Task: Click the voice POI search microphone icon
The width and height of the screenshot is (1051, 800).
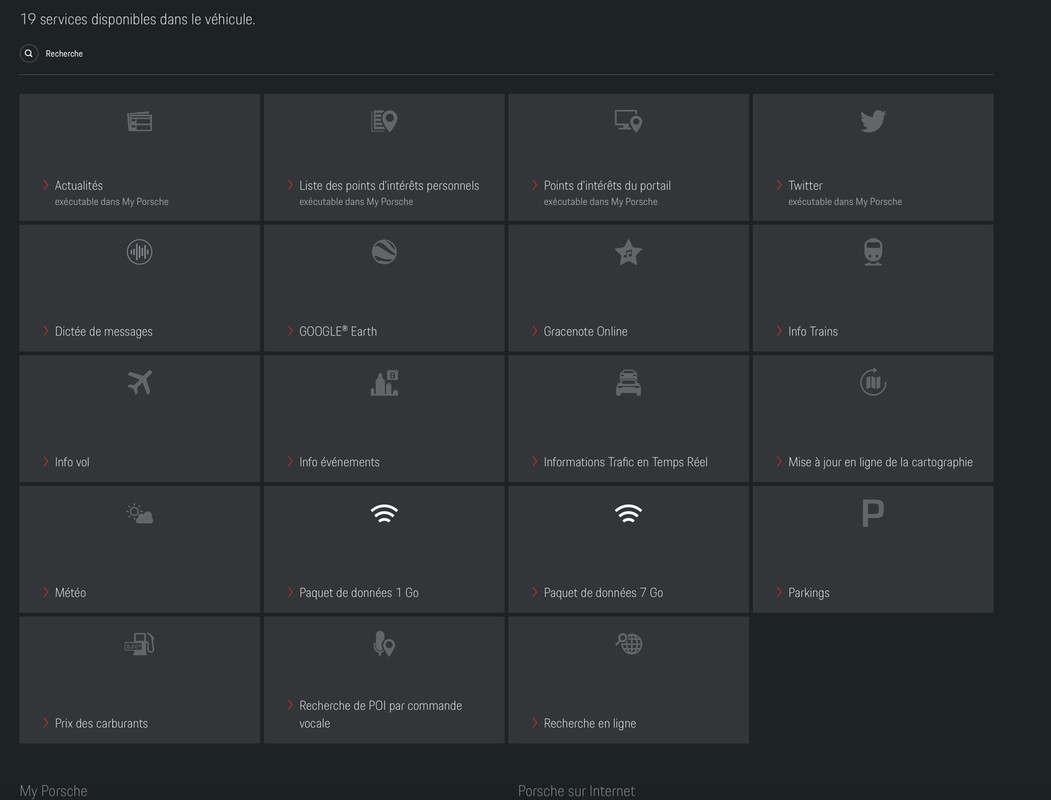Action: tap(384, 644)
